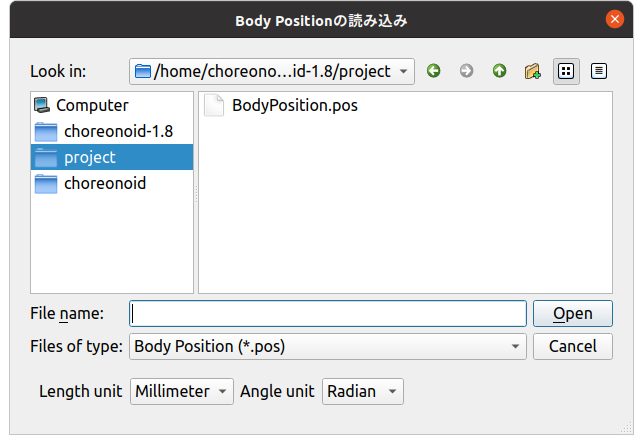Image resolution: width=643 pixels, height=444 pixels.
Task: Click the Back navigation arrow icon
Action: click(434, 71)
